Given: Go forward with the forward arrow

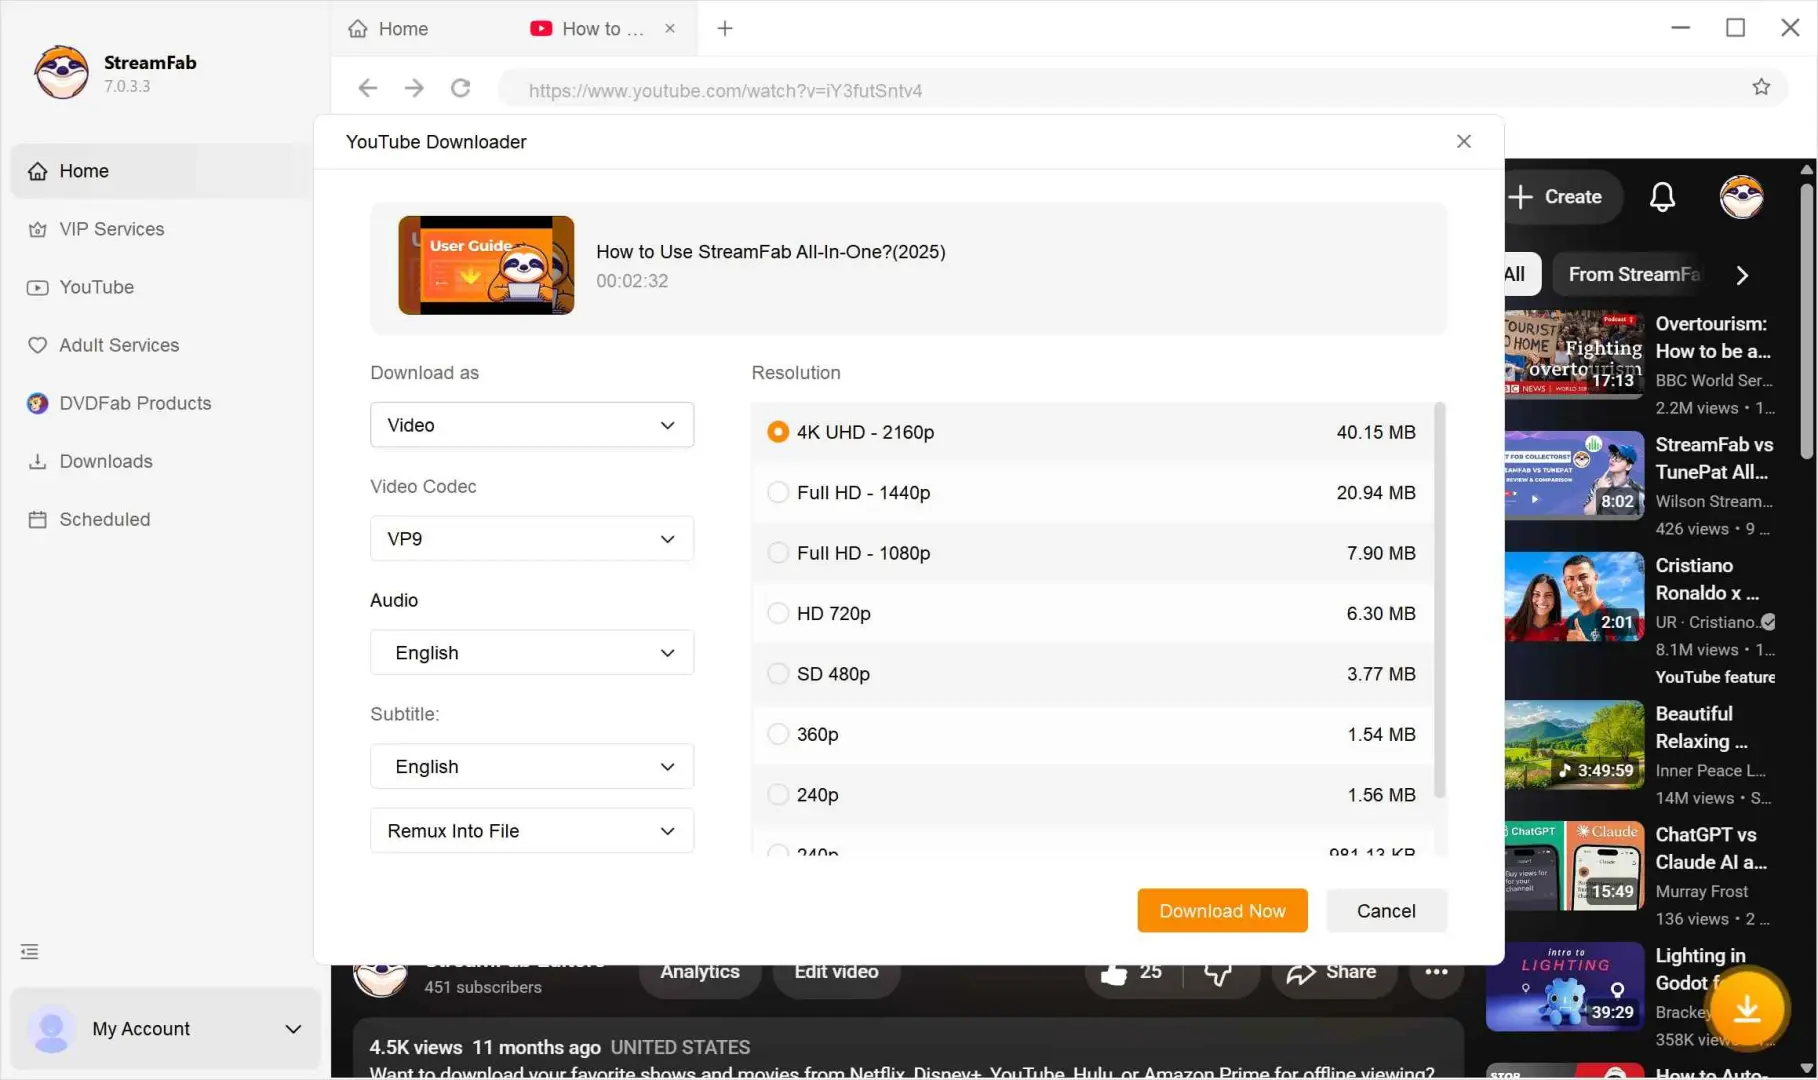Looking at the screenshot, I should click(414, 88).
